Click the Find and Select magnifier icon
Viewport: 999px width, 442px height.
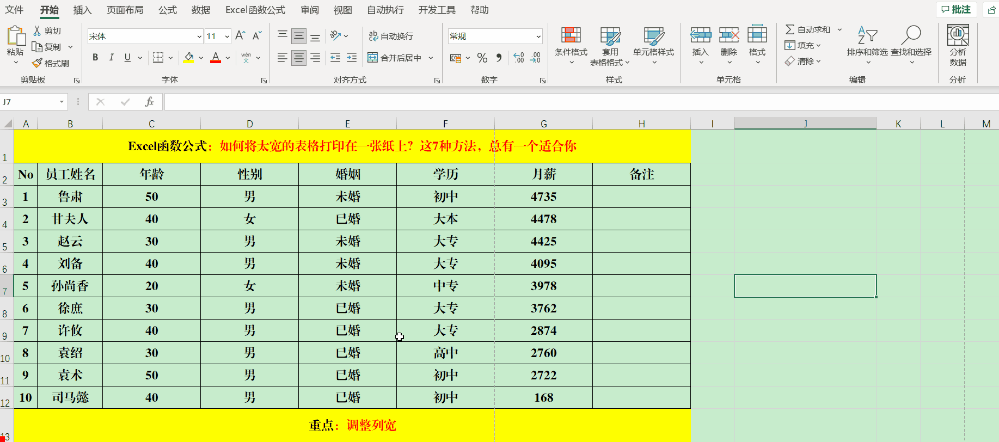tap(911, 35)
